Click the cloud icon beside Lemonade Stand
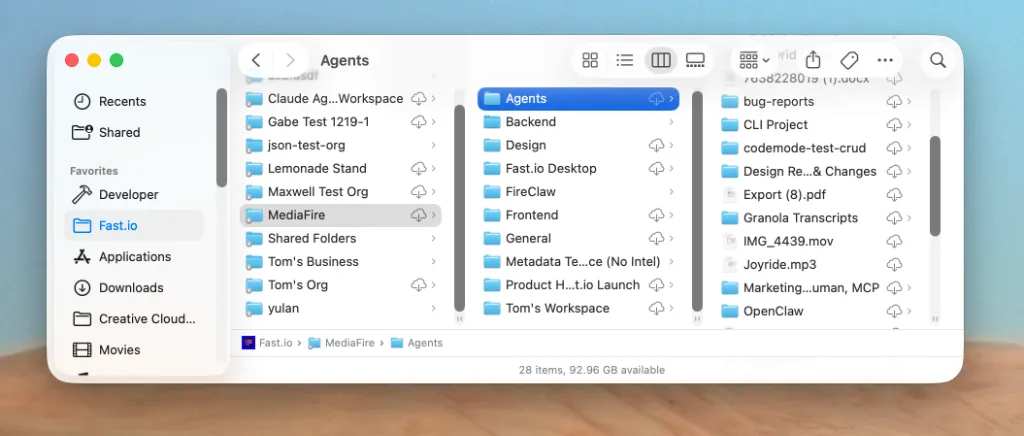Viewport: 1024px width, 436px height. click(419, 168)
